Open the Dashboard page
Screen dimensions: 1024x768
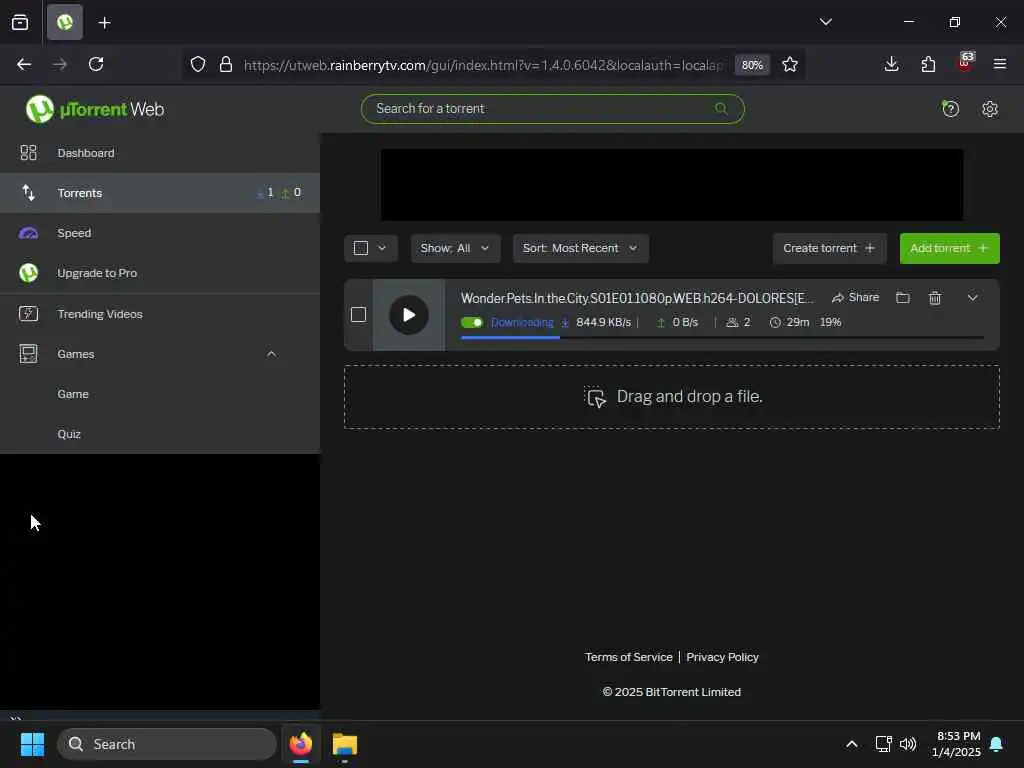point(160,153)
